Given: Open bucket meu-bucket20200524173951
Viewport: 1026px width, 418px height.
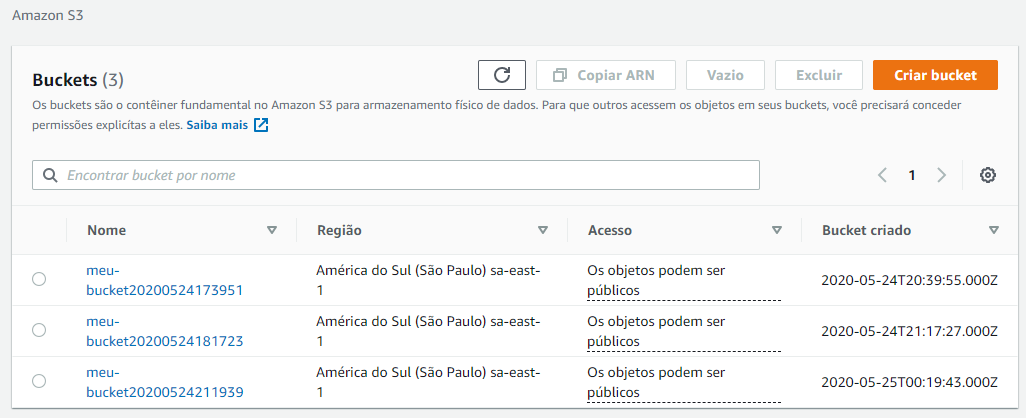Looking at the screenshot, I should [165, 280].
